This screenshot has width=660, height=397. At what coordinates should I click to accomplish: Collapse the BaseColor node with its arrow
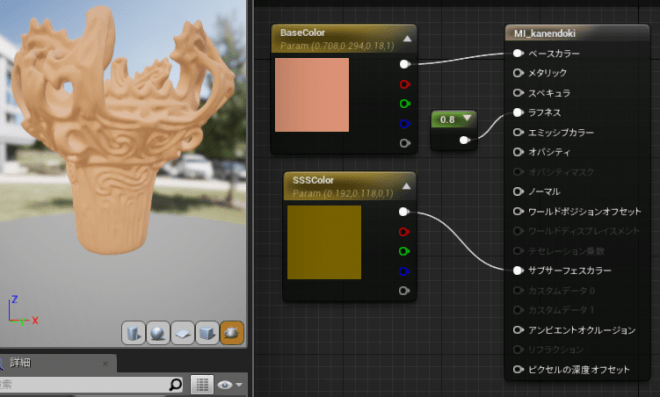(407, 39)
